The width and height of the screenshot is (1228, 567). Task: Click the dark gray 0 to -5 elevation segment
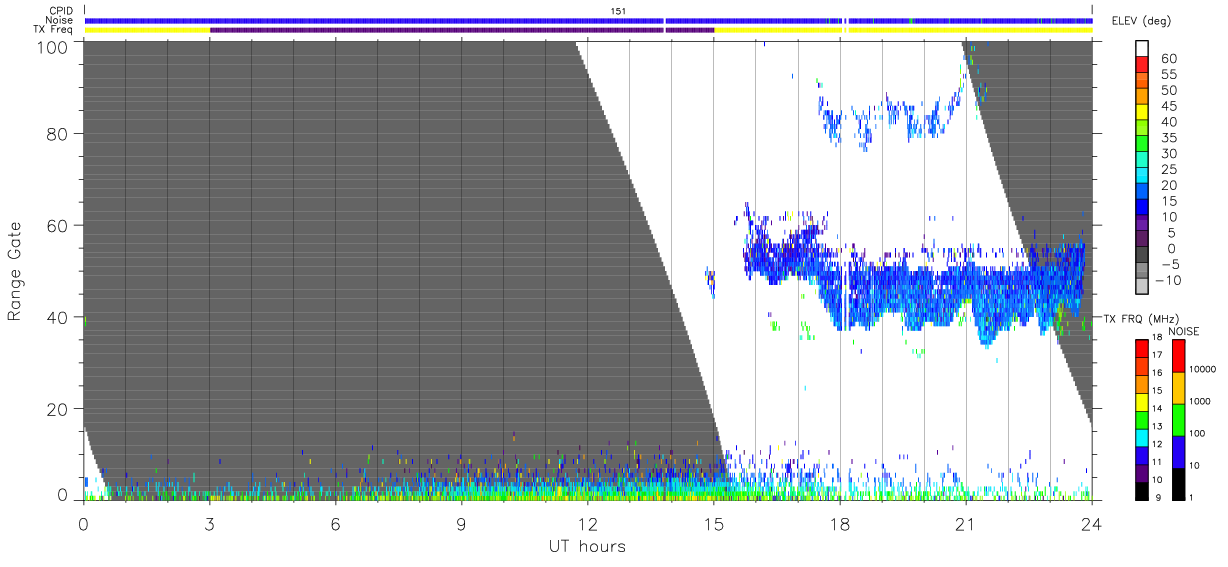[1144, 256]
